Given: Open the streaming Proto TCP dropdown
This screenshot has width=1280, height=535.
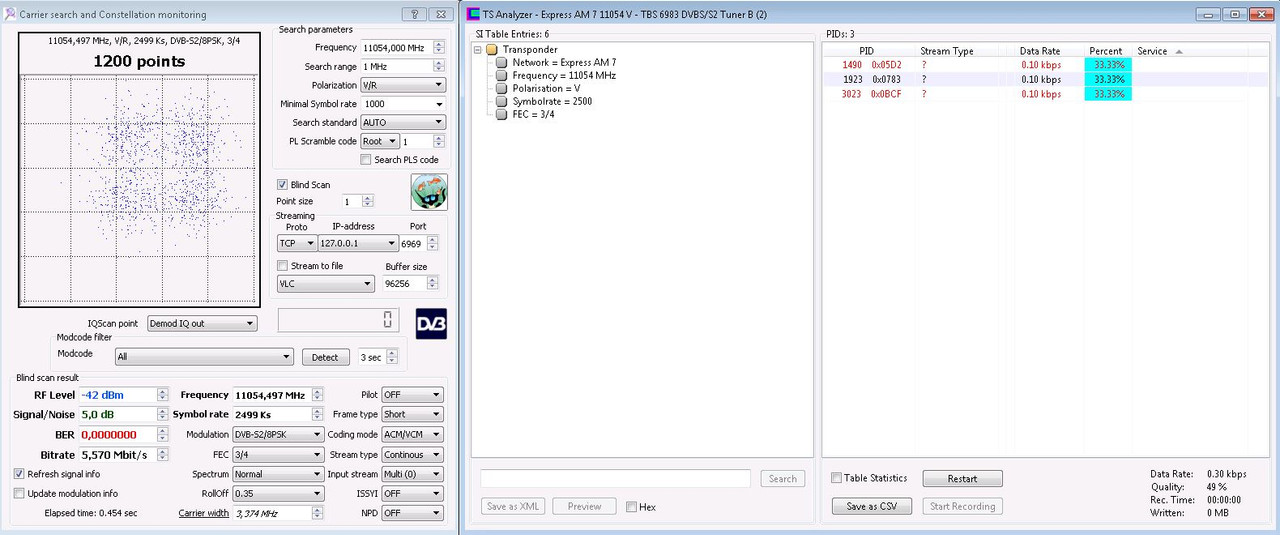Looking at the screenshot, I should (x=297, y=243).
